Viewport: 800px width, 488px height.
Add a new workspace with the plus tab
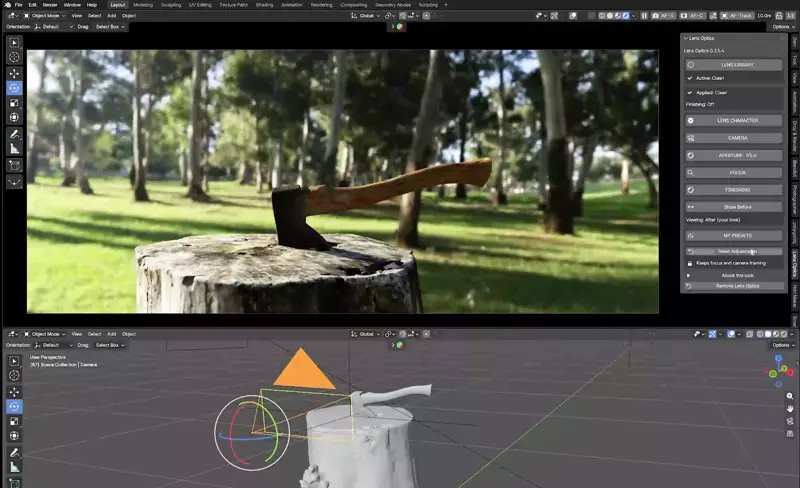[446, 5]
